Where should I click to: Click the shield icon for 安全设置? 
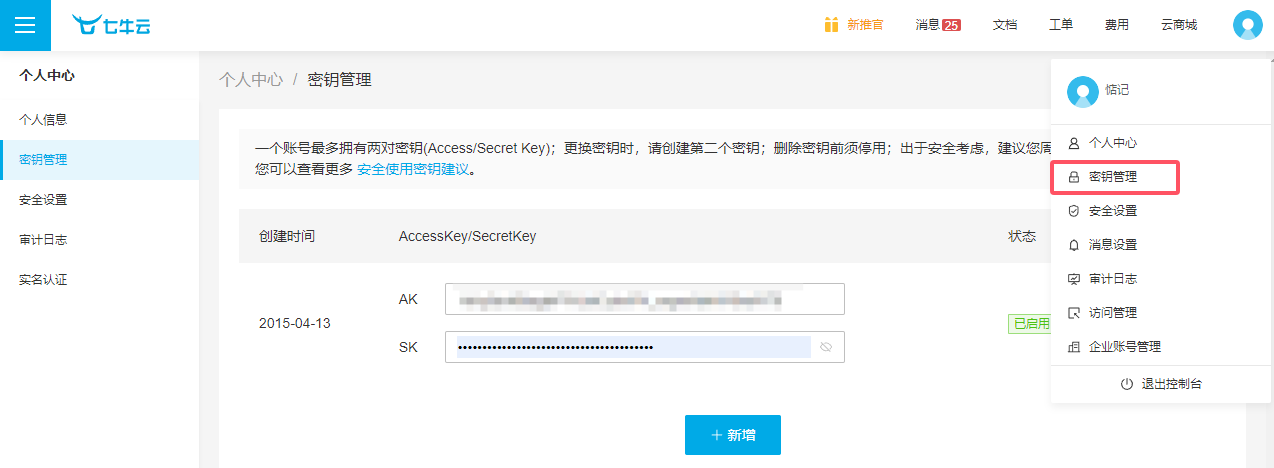coord(1074,211)
